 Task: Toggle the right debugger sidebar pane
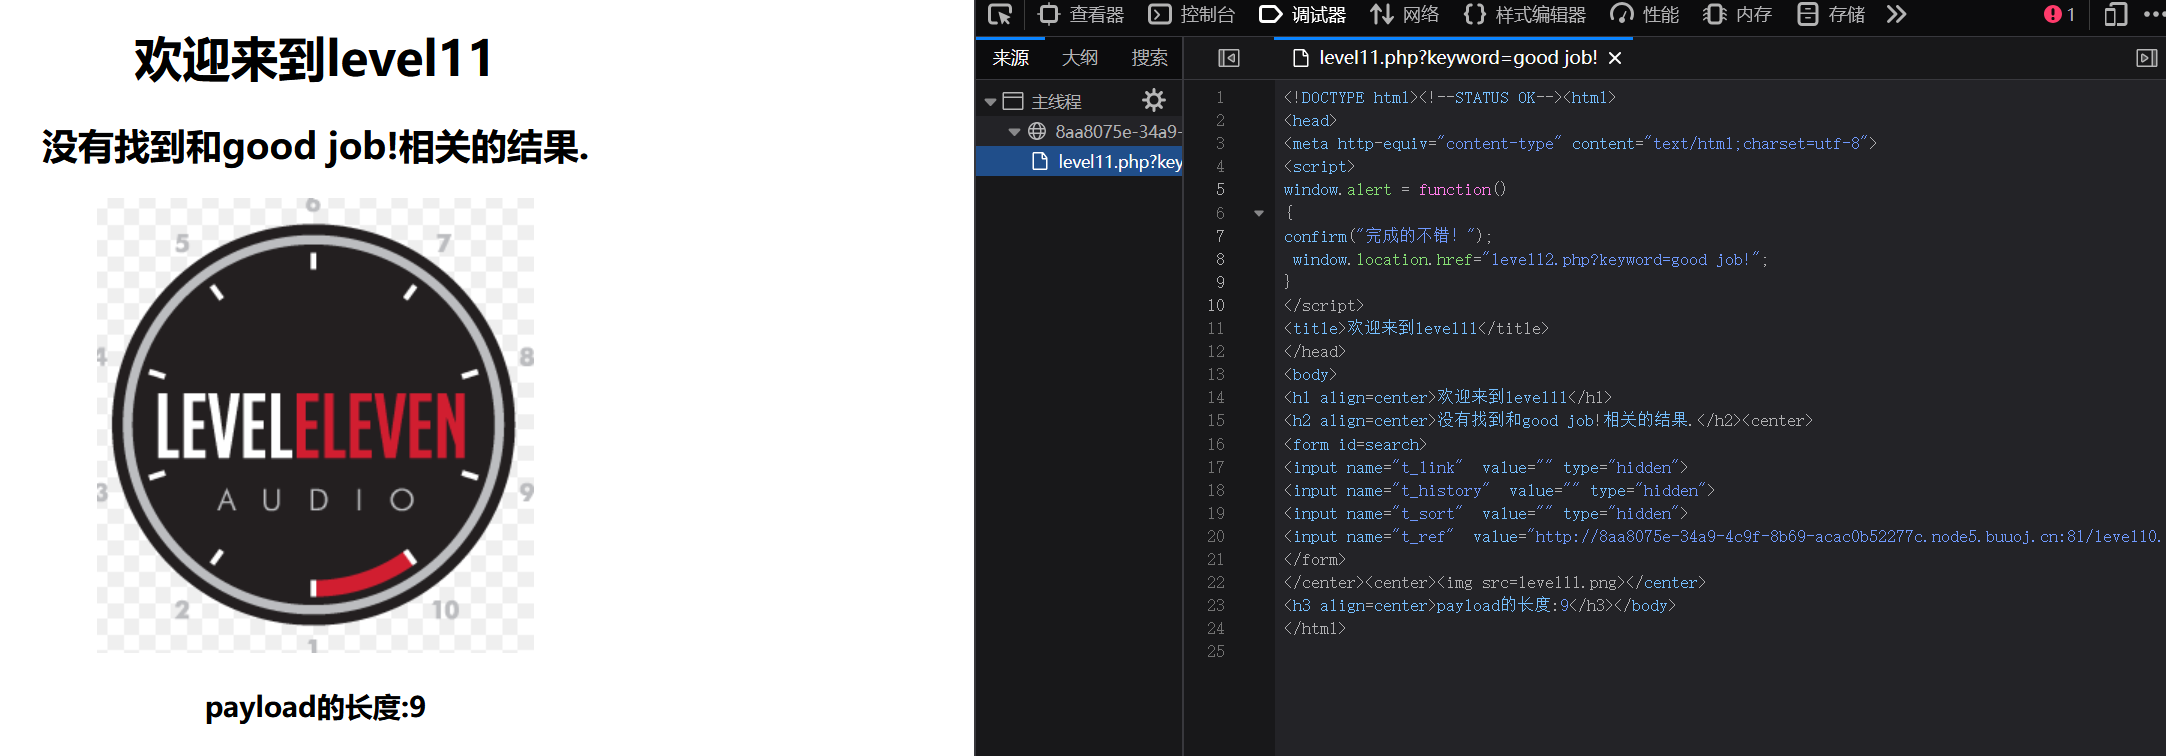point(2146,58)
